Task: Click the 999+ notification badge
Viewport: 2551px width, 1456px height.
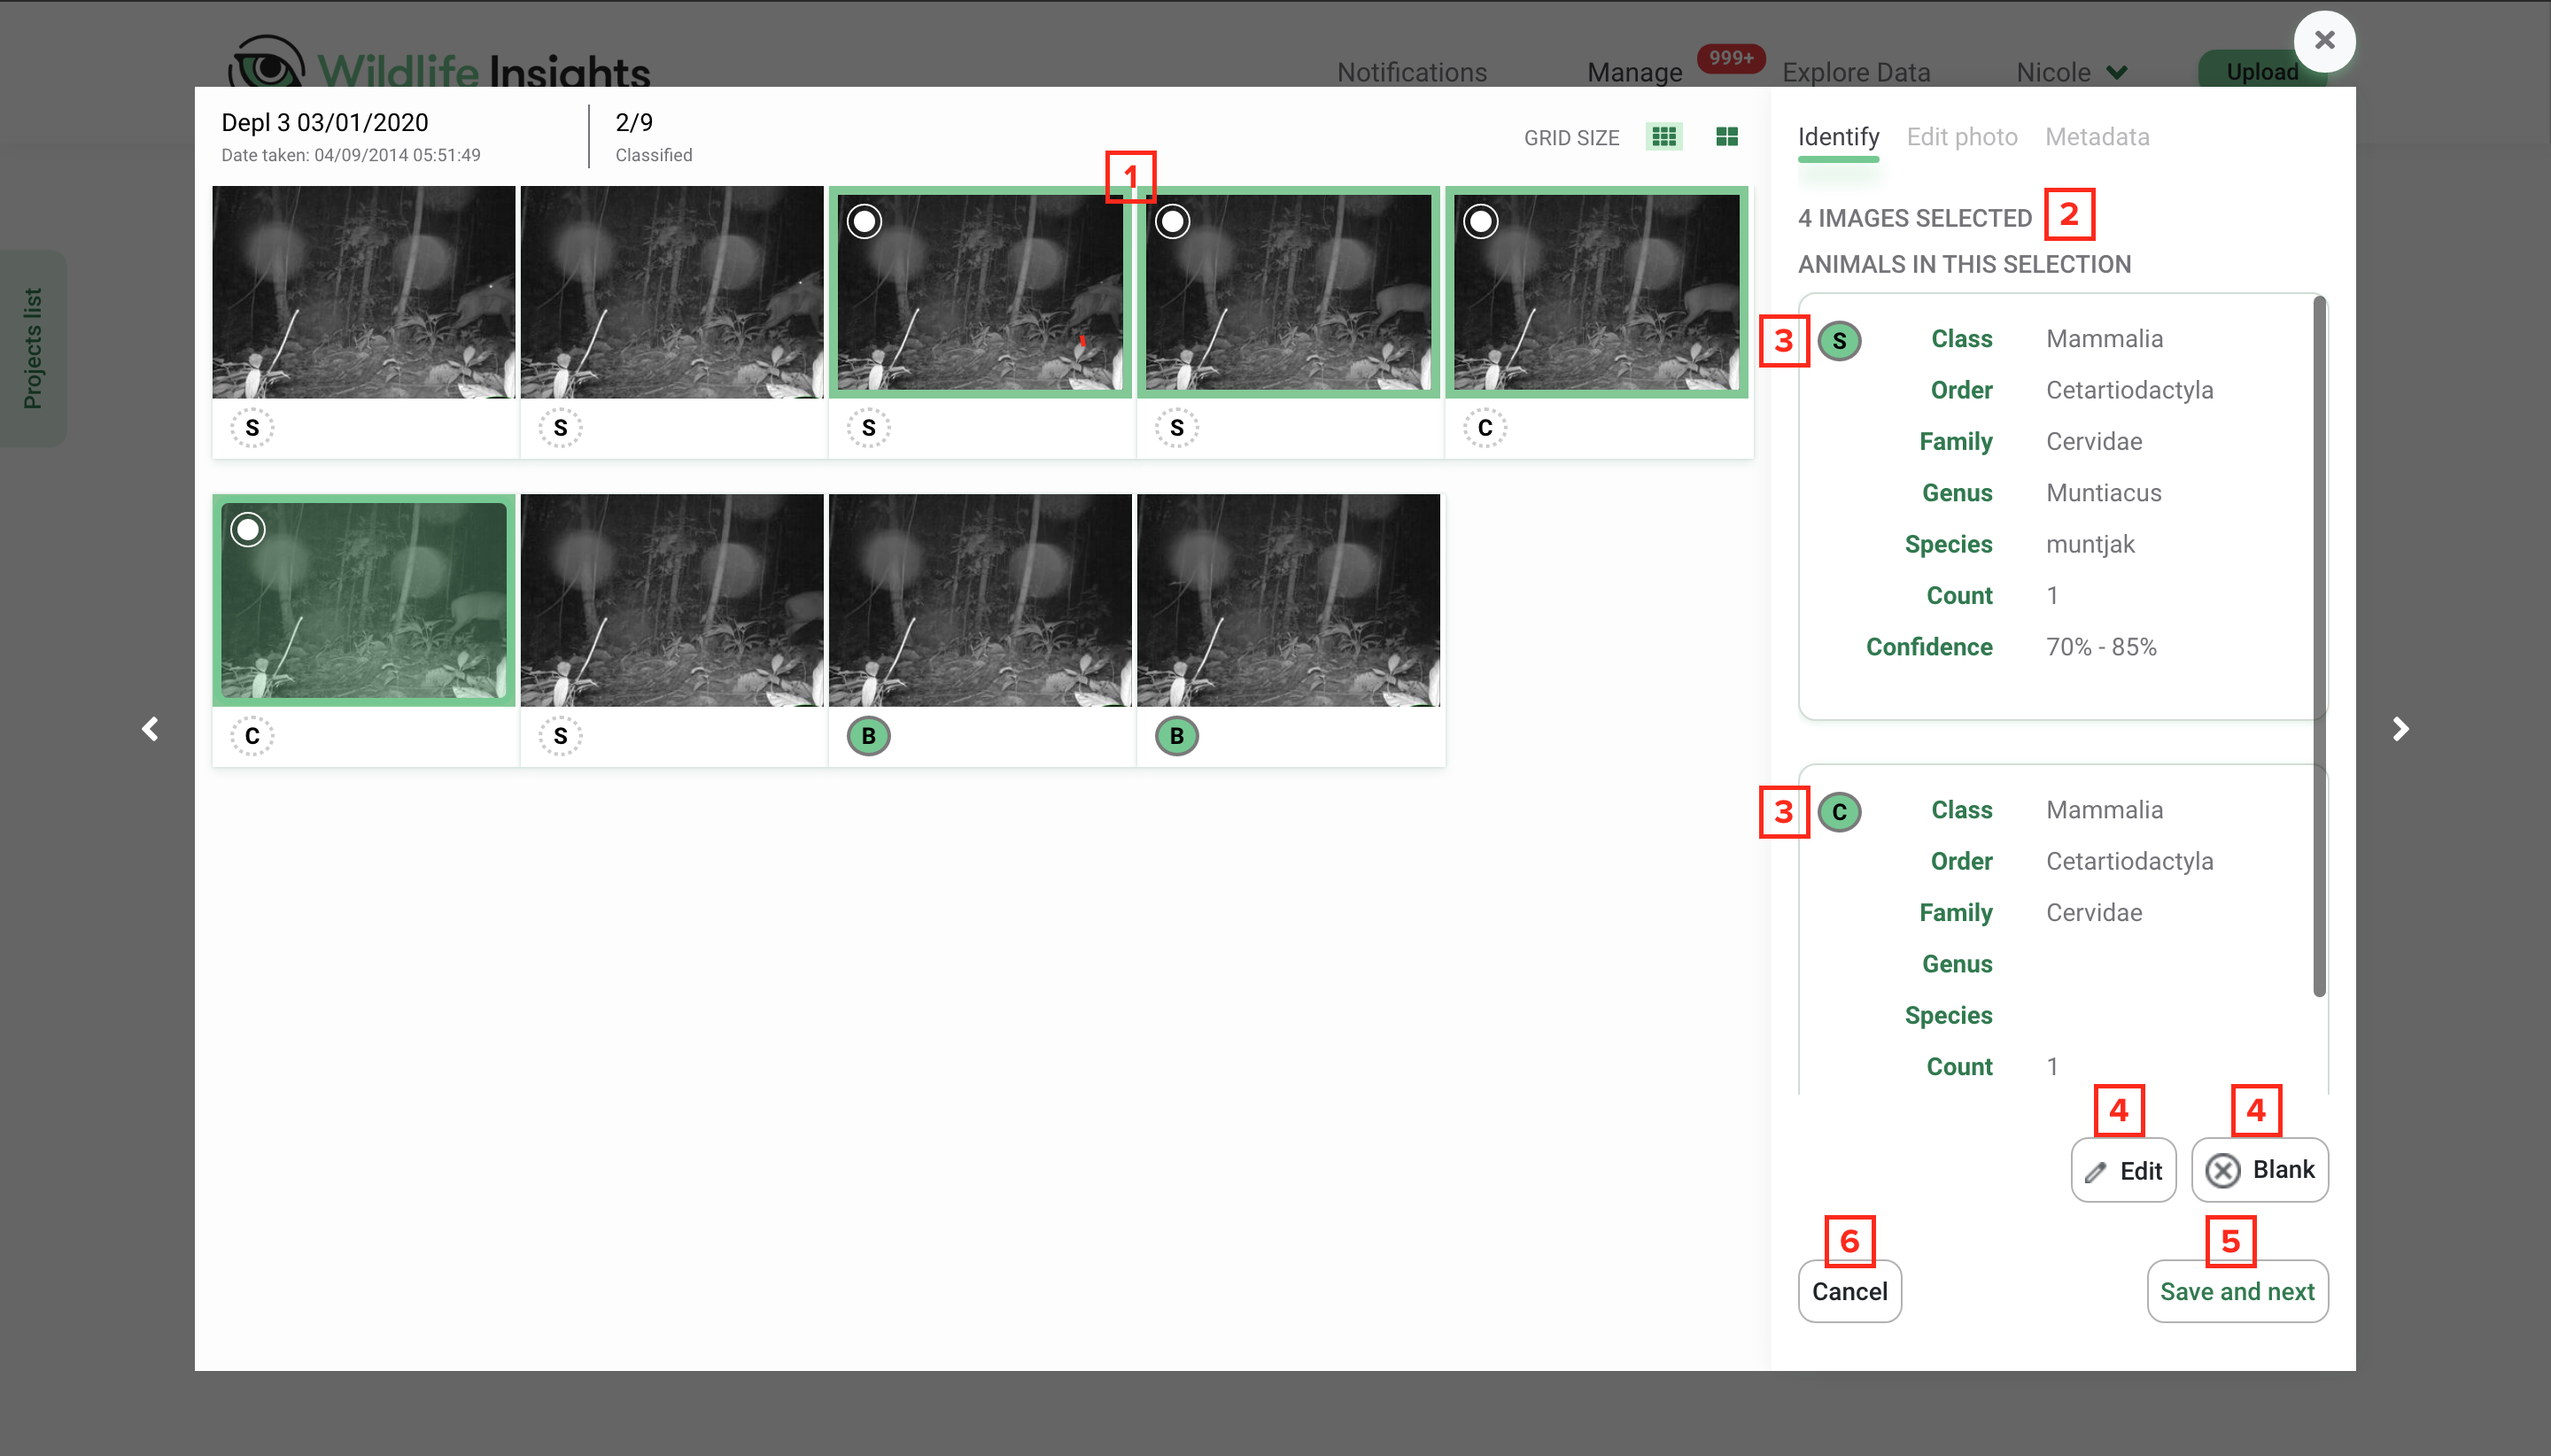Action: 1731,58
